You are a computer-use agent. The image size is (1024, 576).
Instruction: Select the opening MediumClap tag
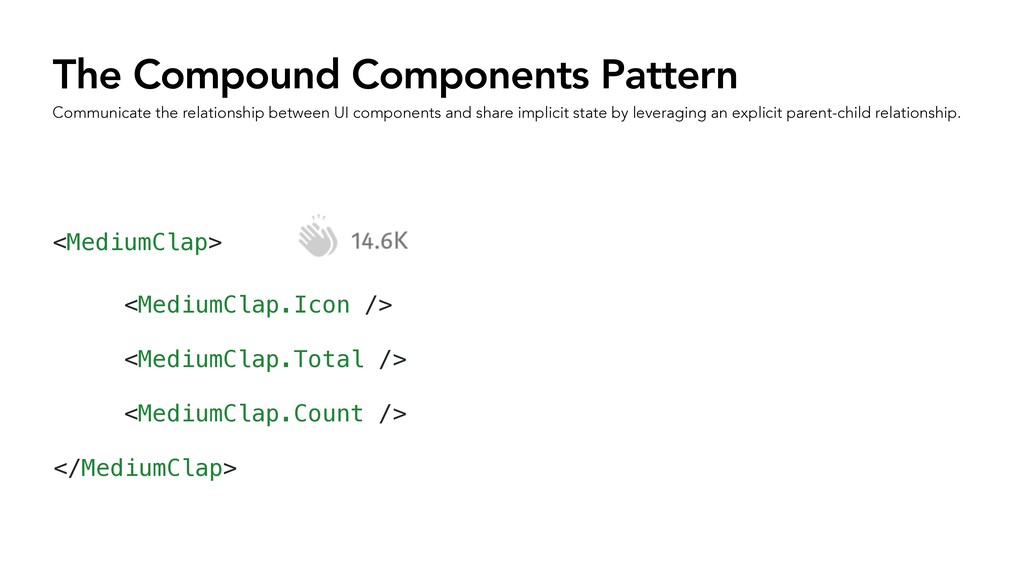[137, 242]
